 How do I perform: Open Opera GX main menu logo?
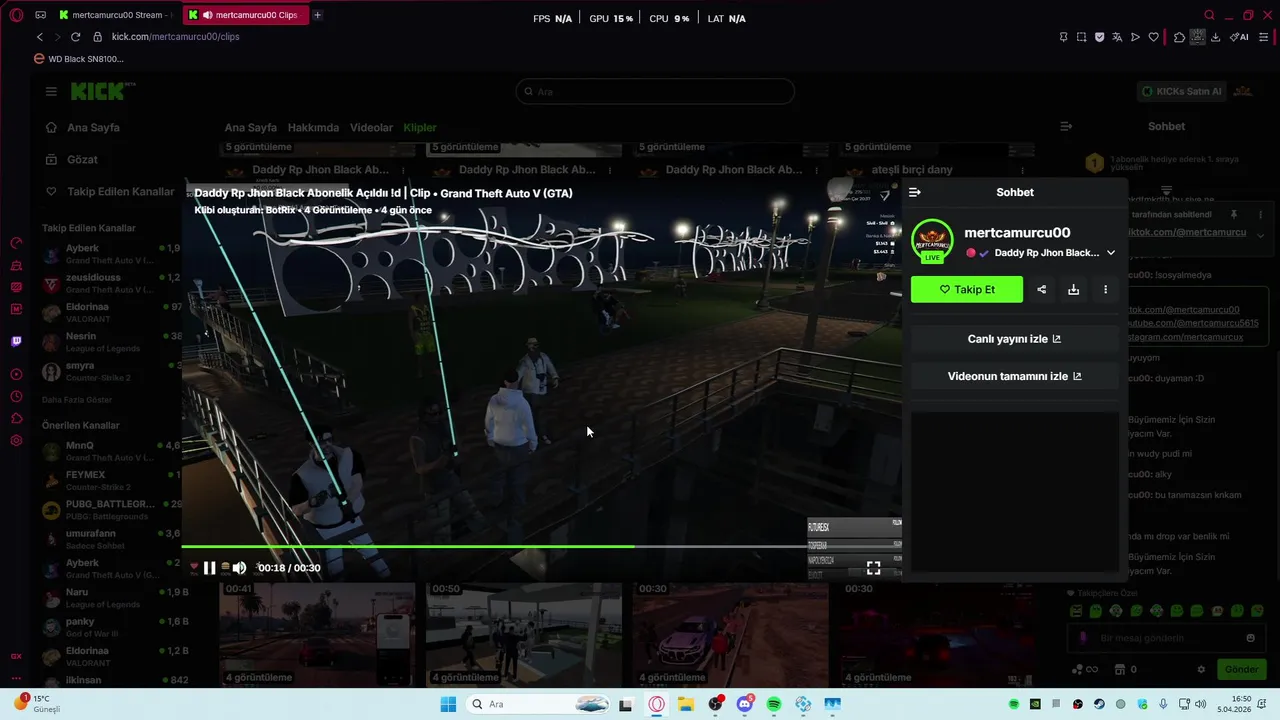(15, 15)
